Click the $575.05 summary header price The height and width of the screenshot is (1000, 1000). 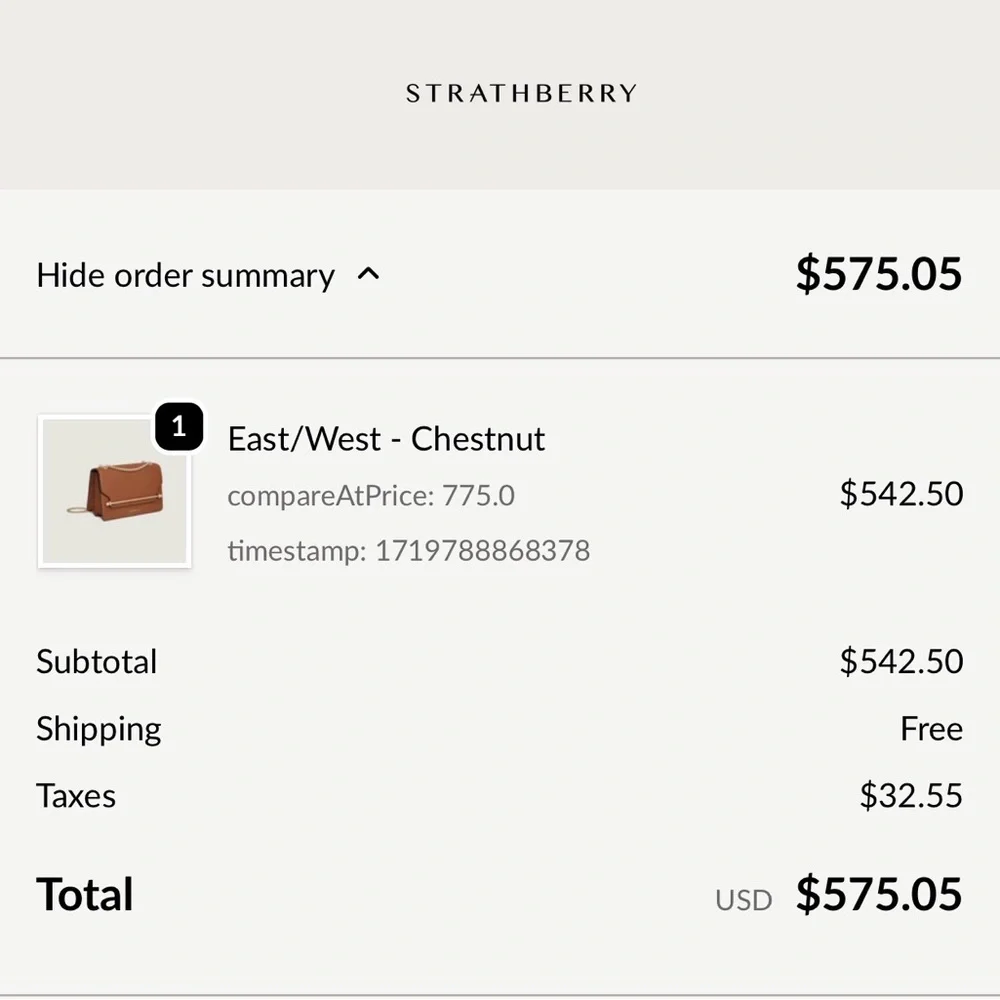pos(878,273)
